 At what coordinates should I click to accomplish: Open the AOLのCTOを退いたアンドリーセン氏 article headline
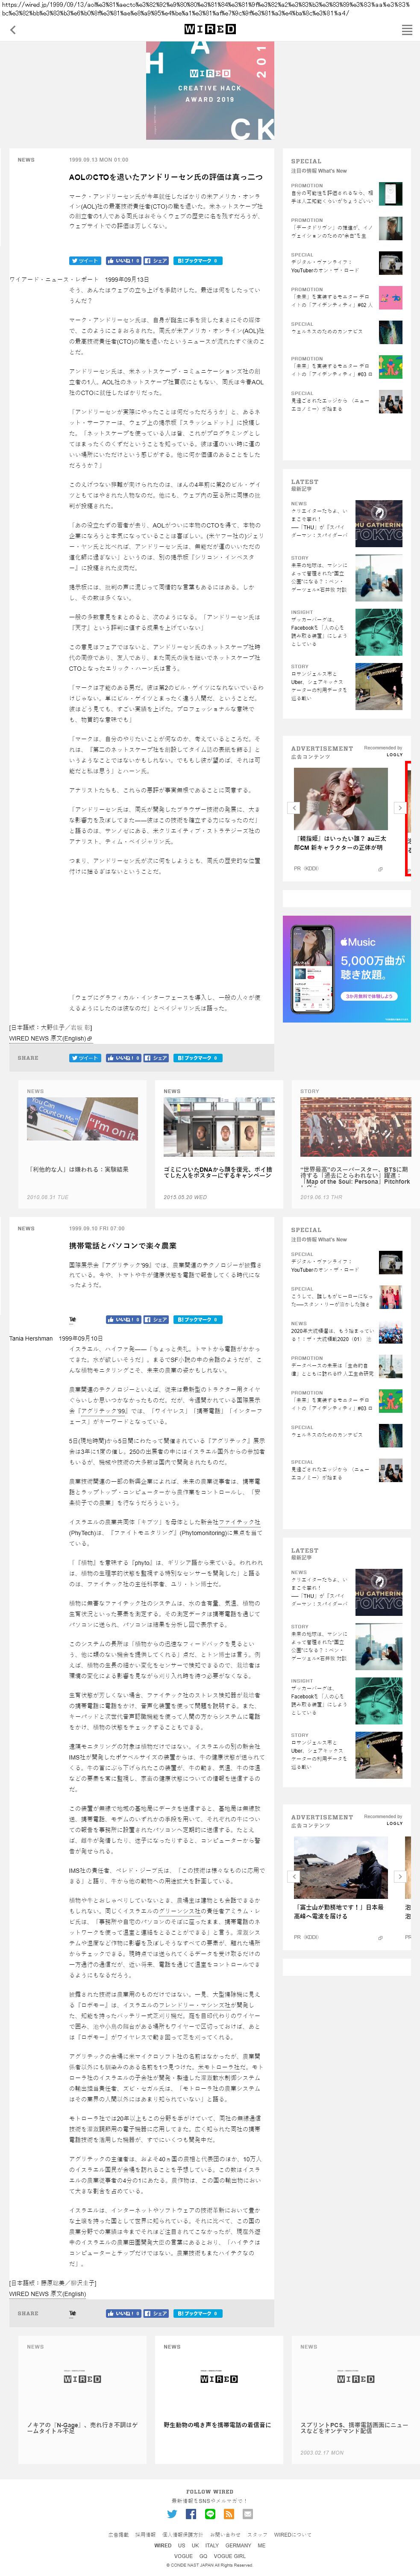click(166, 176)
